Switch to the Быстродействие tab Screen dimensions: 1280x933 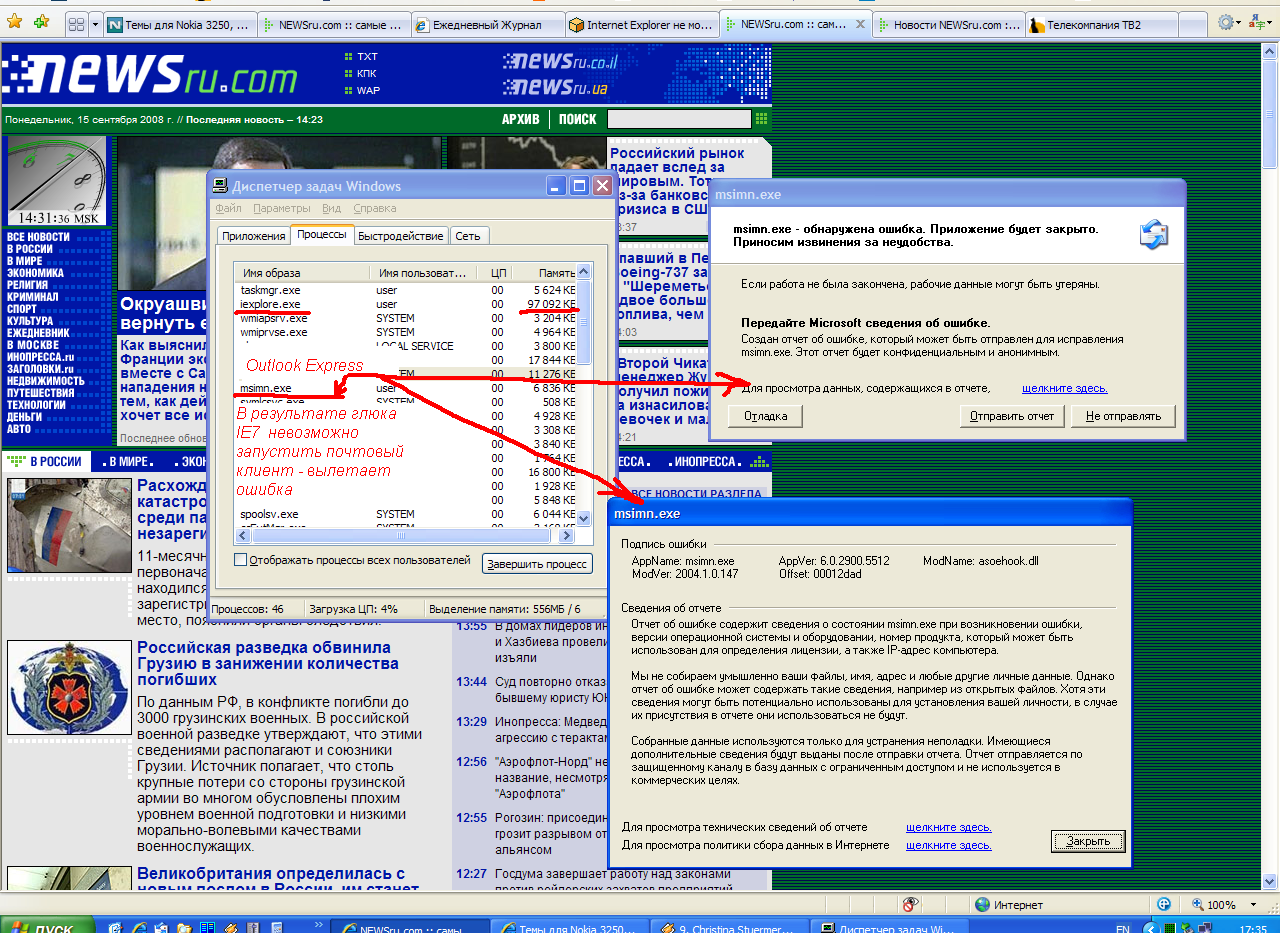(x=400, y=236)
